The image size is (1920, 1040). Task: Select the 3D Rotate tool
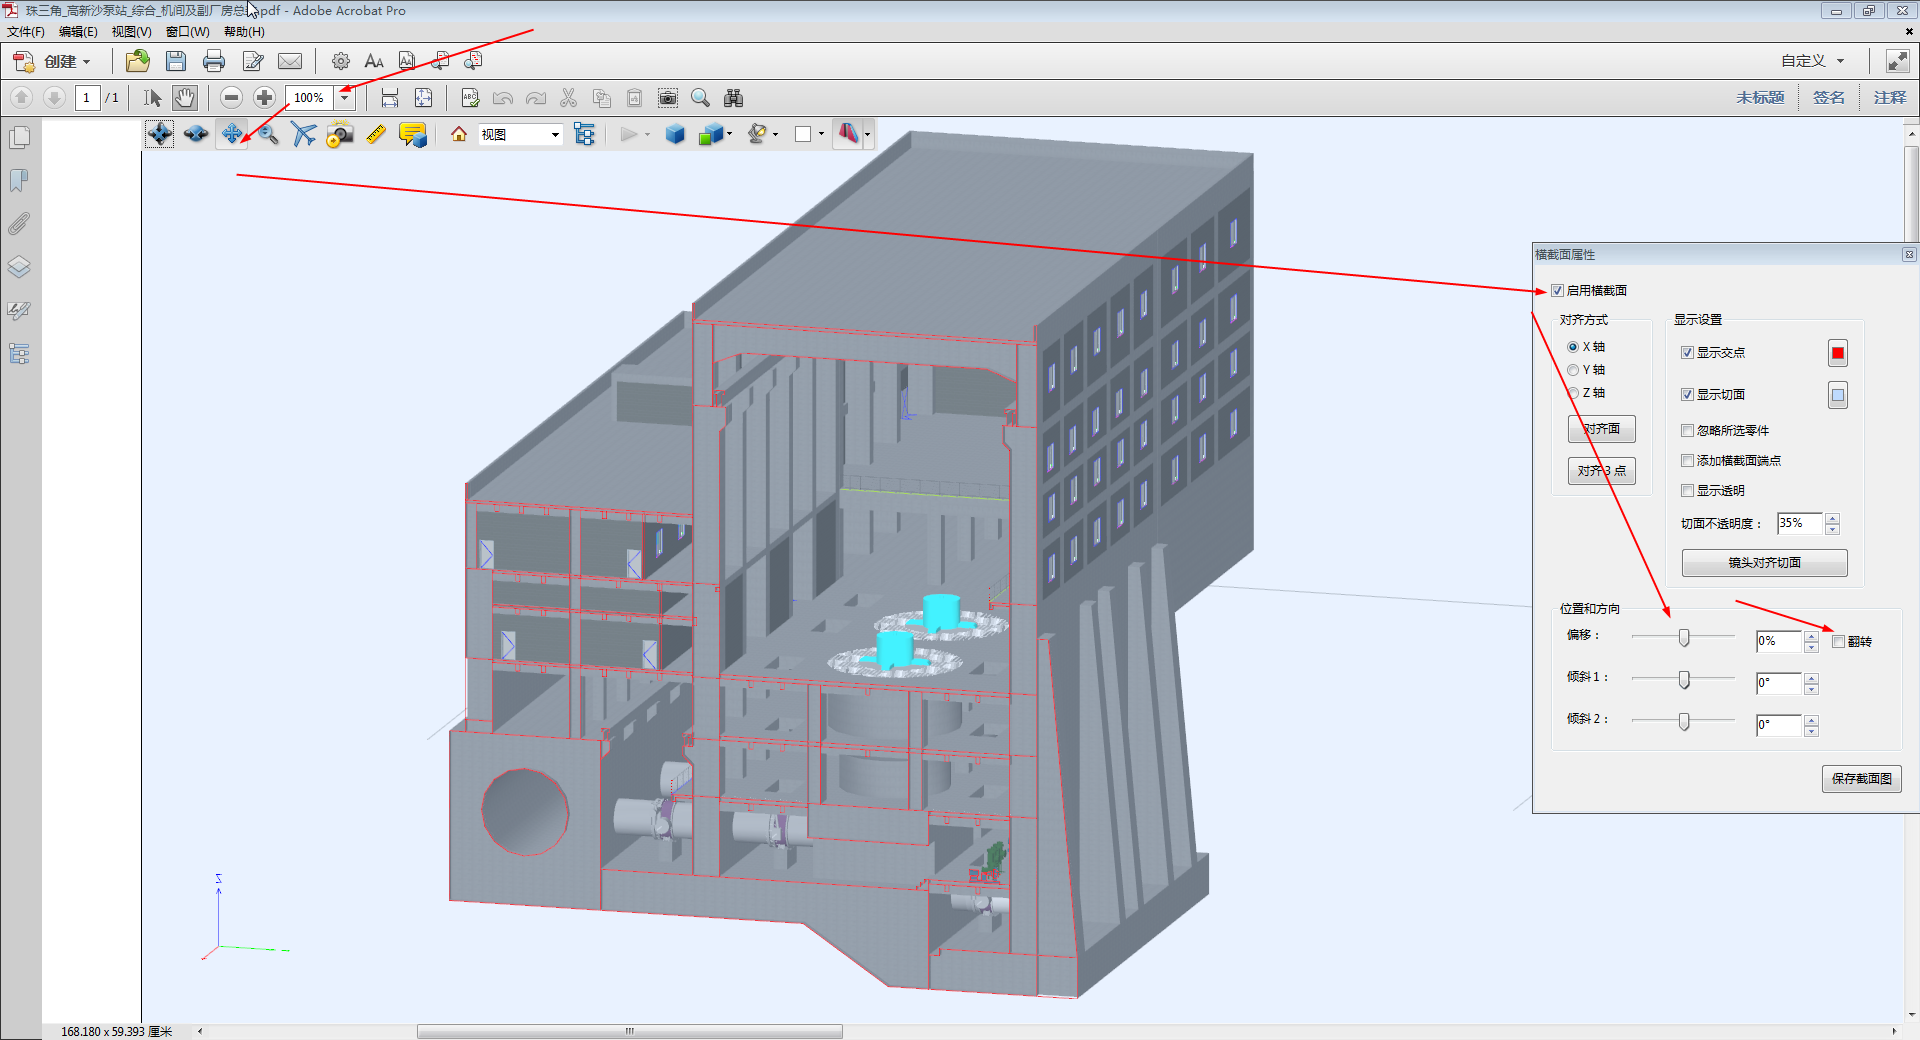click(x=160, y=134)
